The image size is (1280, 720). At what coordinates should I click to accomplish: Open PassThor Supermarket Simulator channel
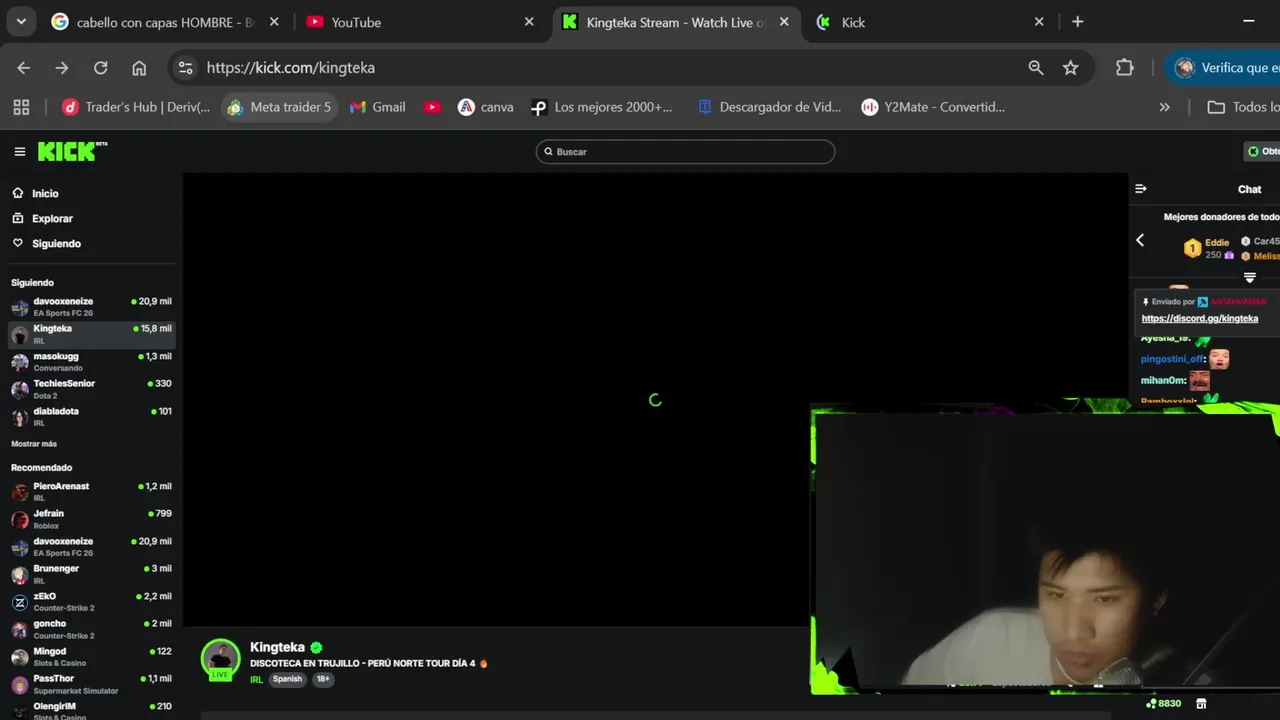91,684
